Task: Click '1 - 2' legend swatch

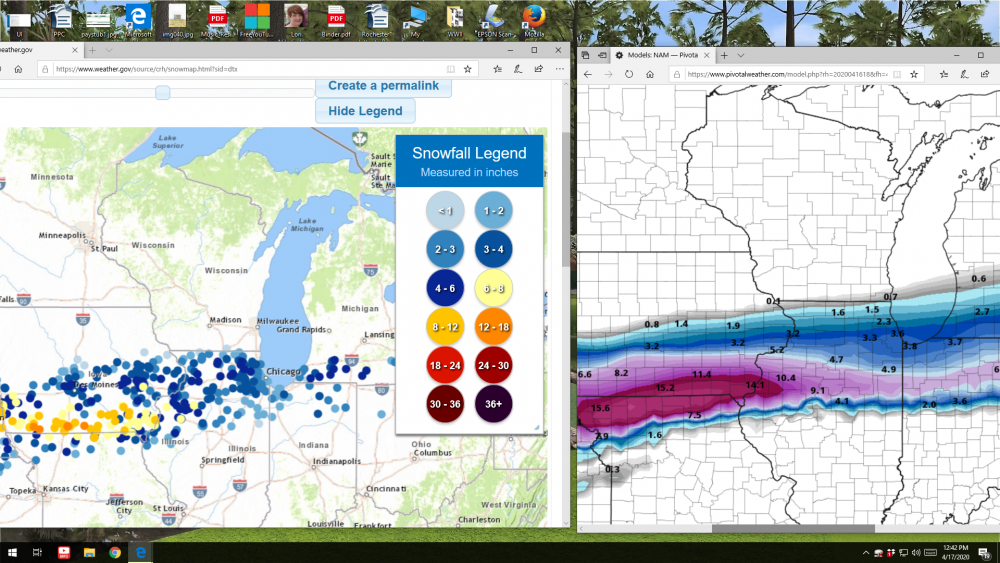Action: click(494, 210)
